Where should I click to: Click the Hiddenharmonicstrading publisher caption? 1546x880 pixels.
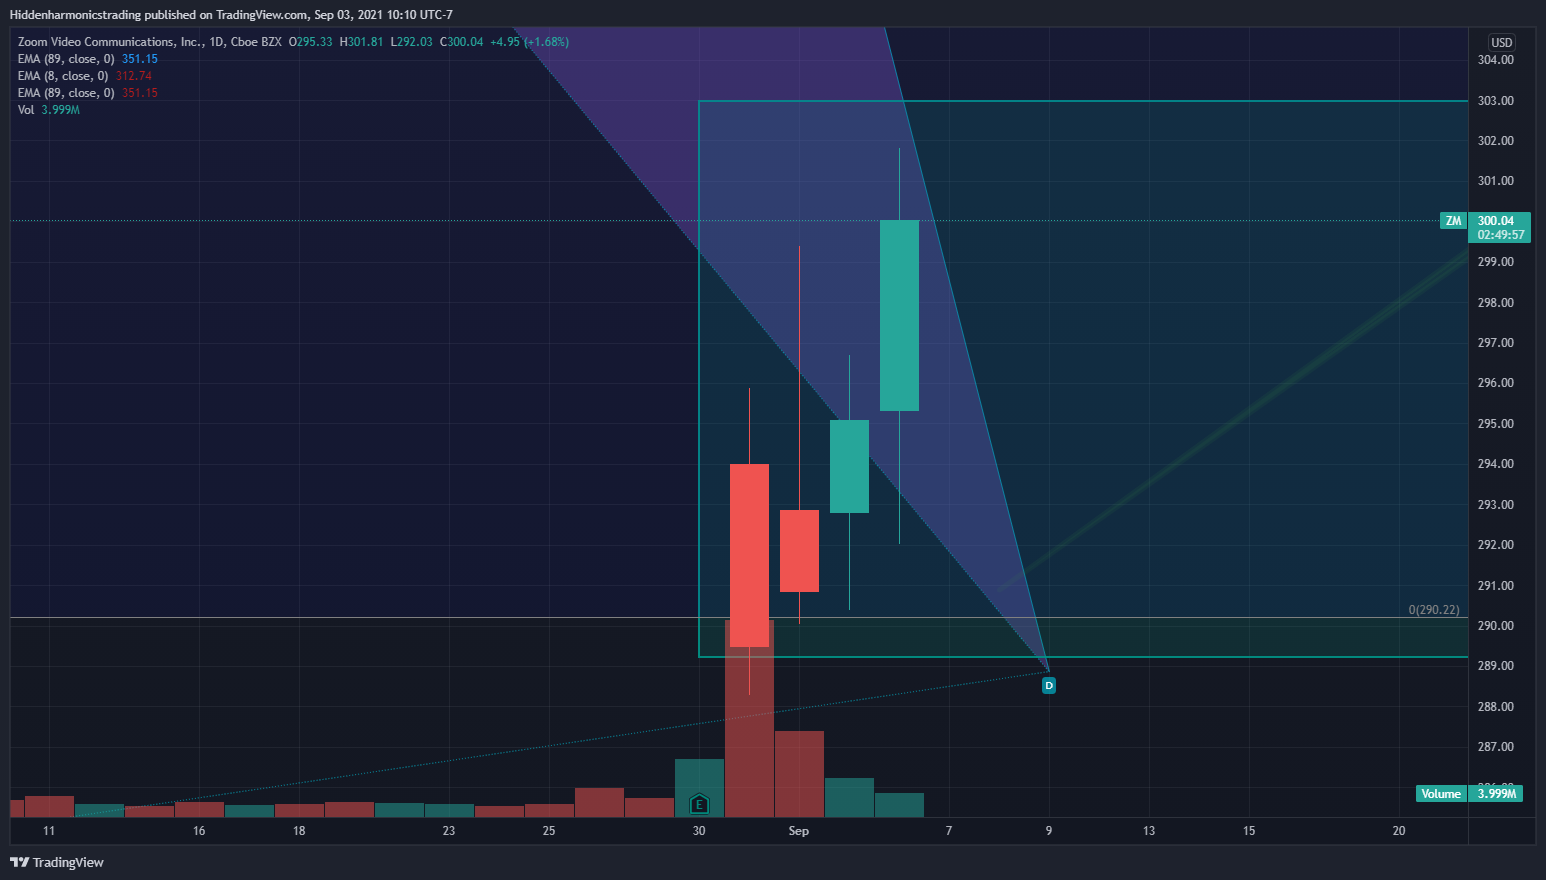coord(231,15)
